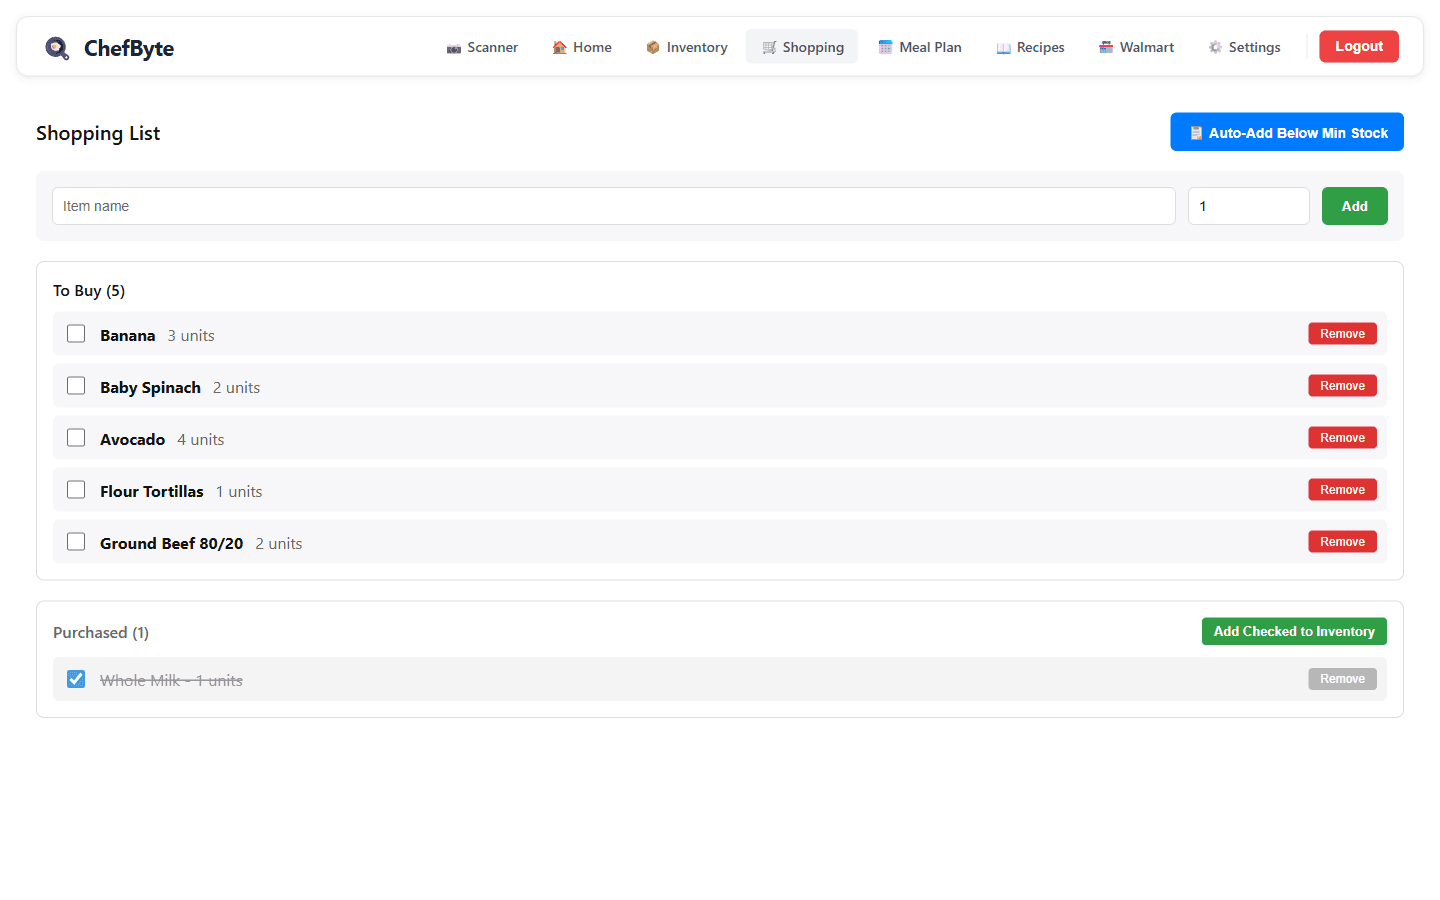Open Settings from the navigation bar

pos(1244,47)
